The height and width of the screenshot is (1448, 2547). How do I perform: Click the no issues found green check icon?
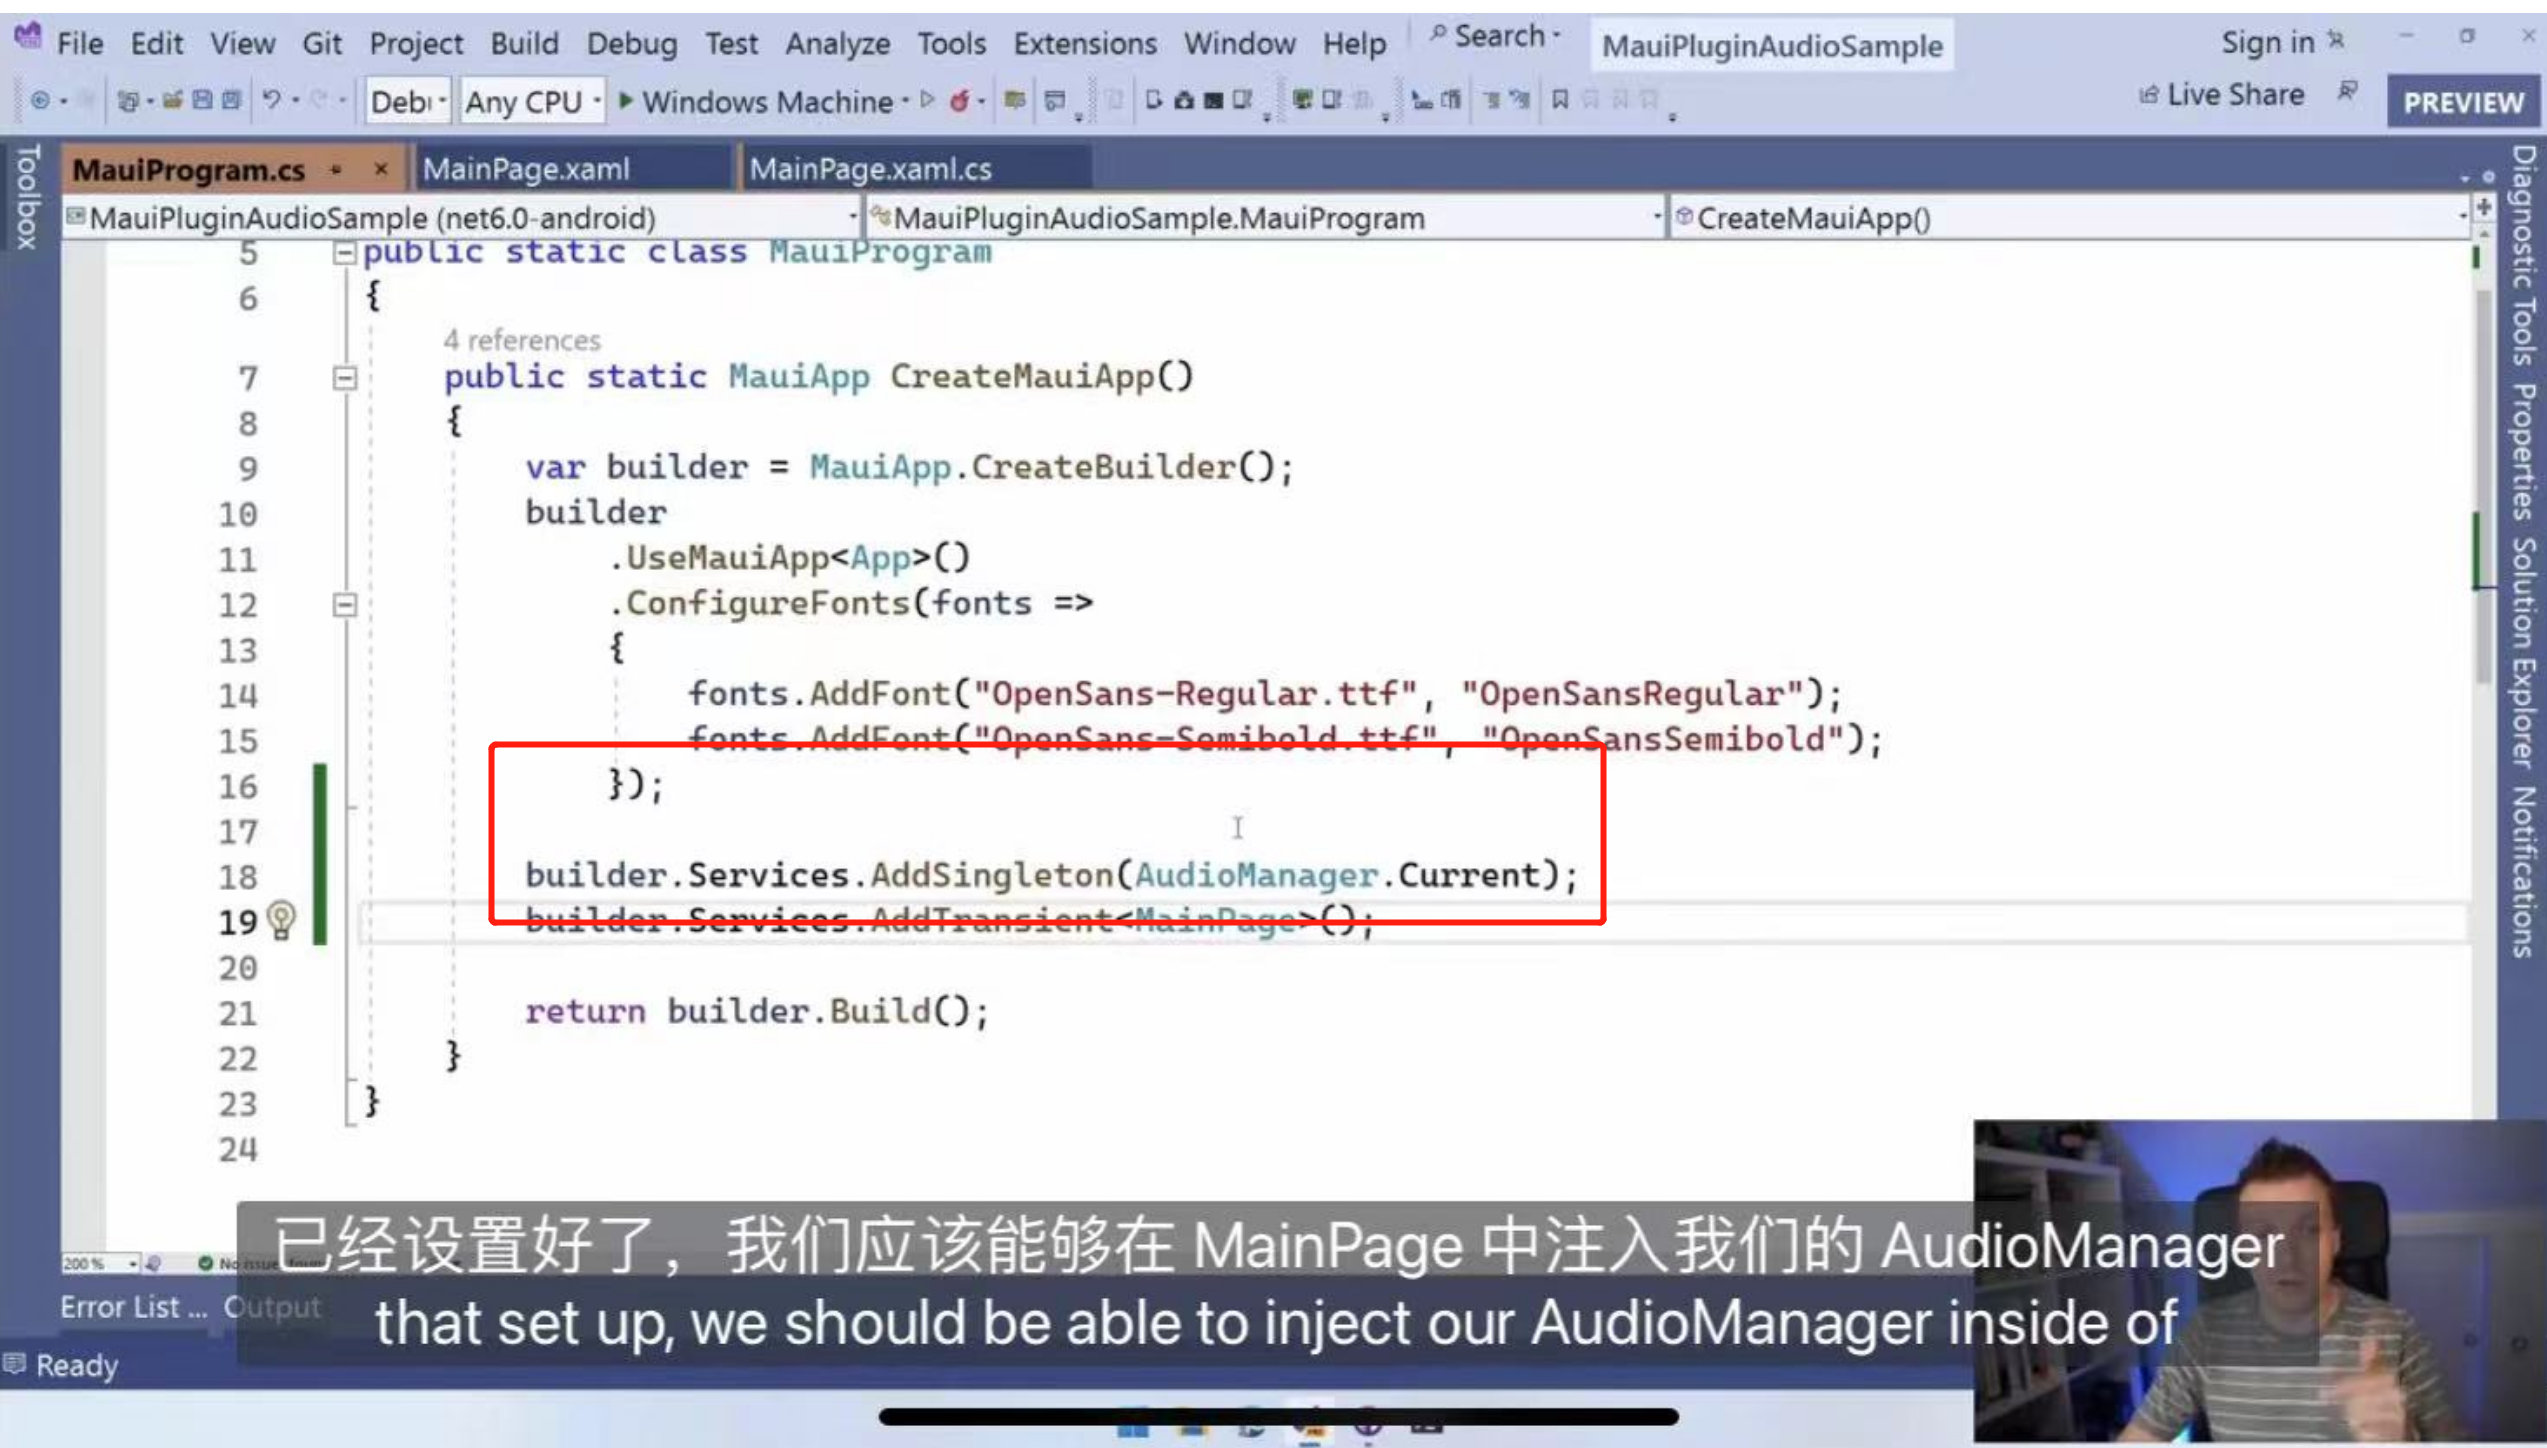tap(205, 1263)
